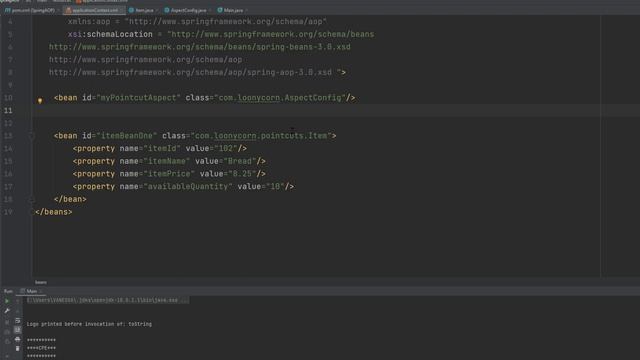Collapse the itemBeanOne bean fold marker
The image size is (640, 360).
click(31, 136)
